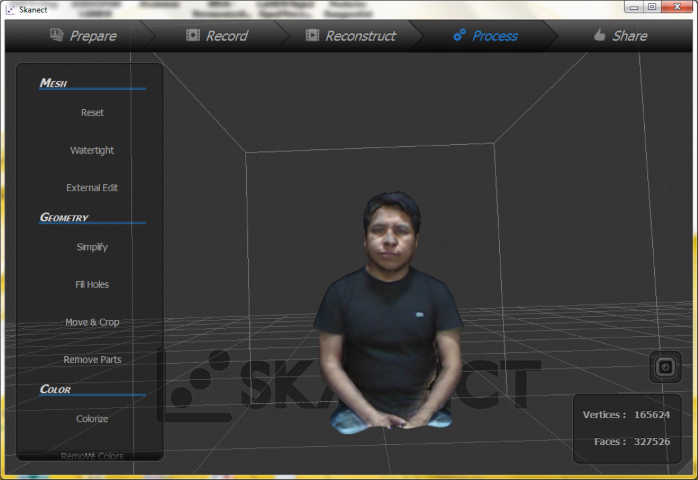The image size is (698, 480).
Task: Open External Edit
Action: [92, 188]
